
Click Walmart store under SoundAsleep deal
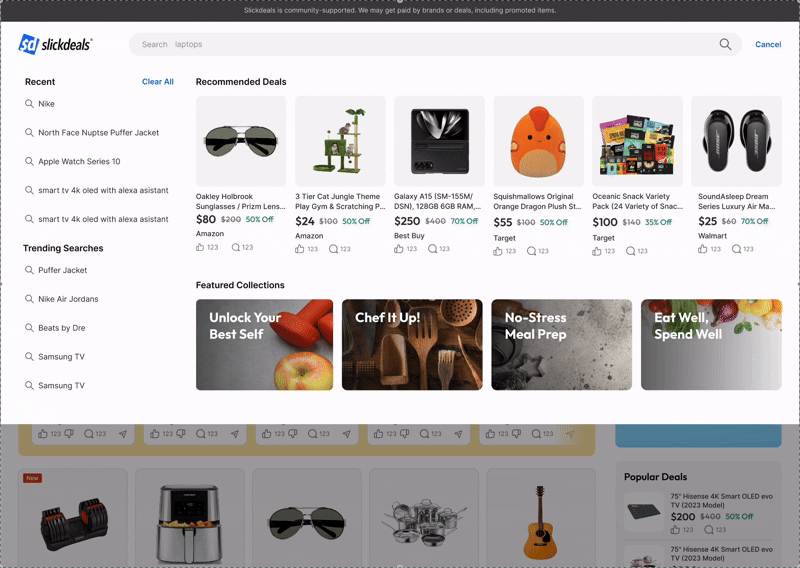(x=712, y=236)
